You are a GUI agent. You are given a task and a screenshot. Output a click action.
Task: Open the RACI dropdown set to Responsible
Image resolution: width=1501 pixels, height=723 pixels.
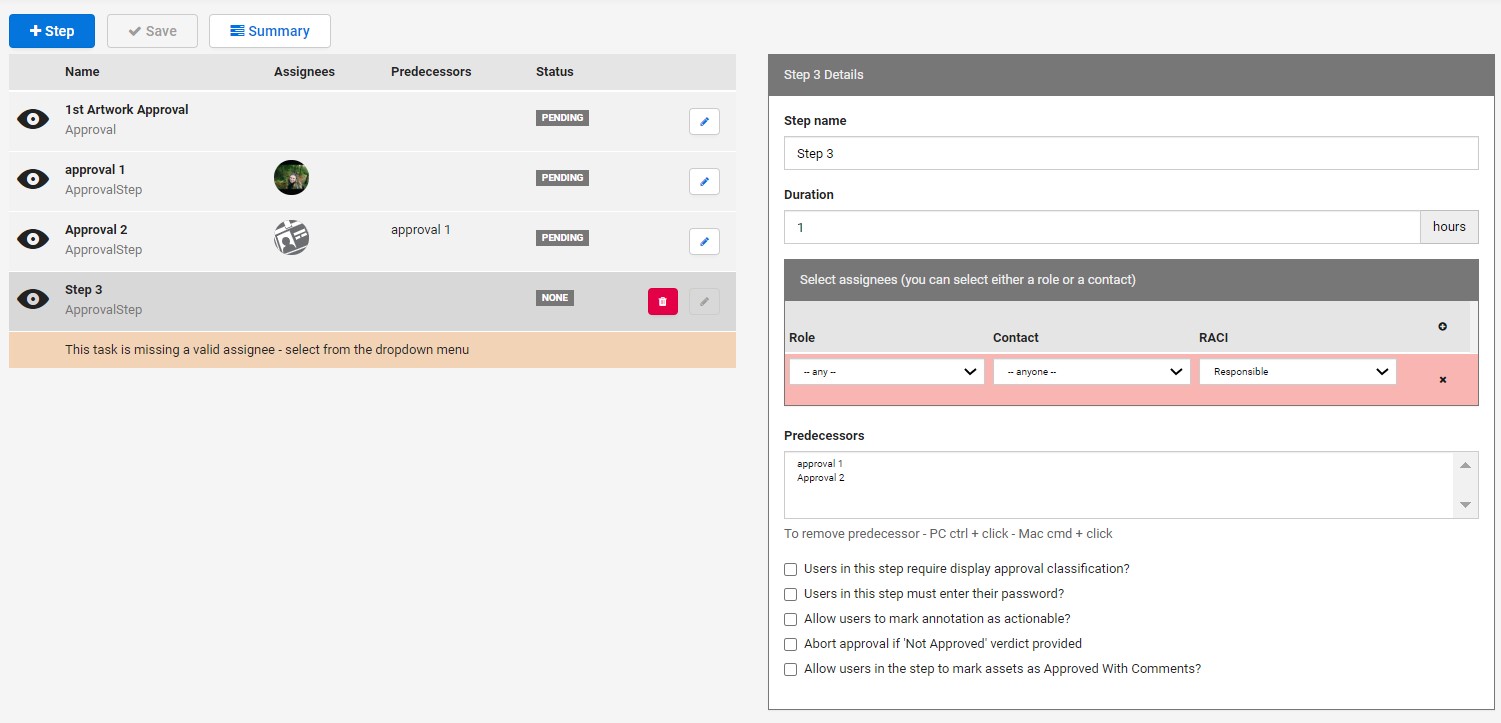click(x=1297, y=372)
